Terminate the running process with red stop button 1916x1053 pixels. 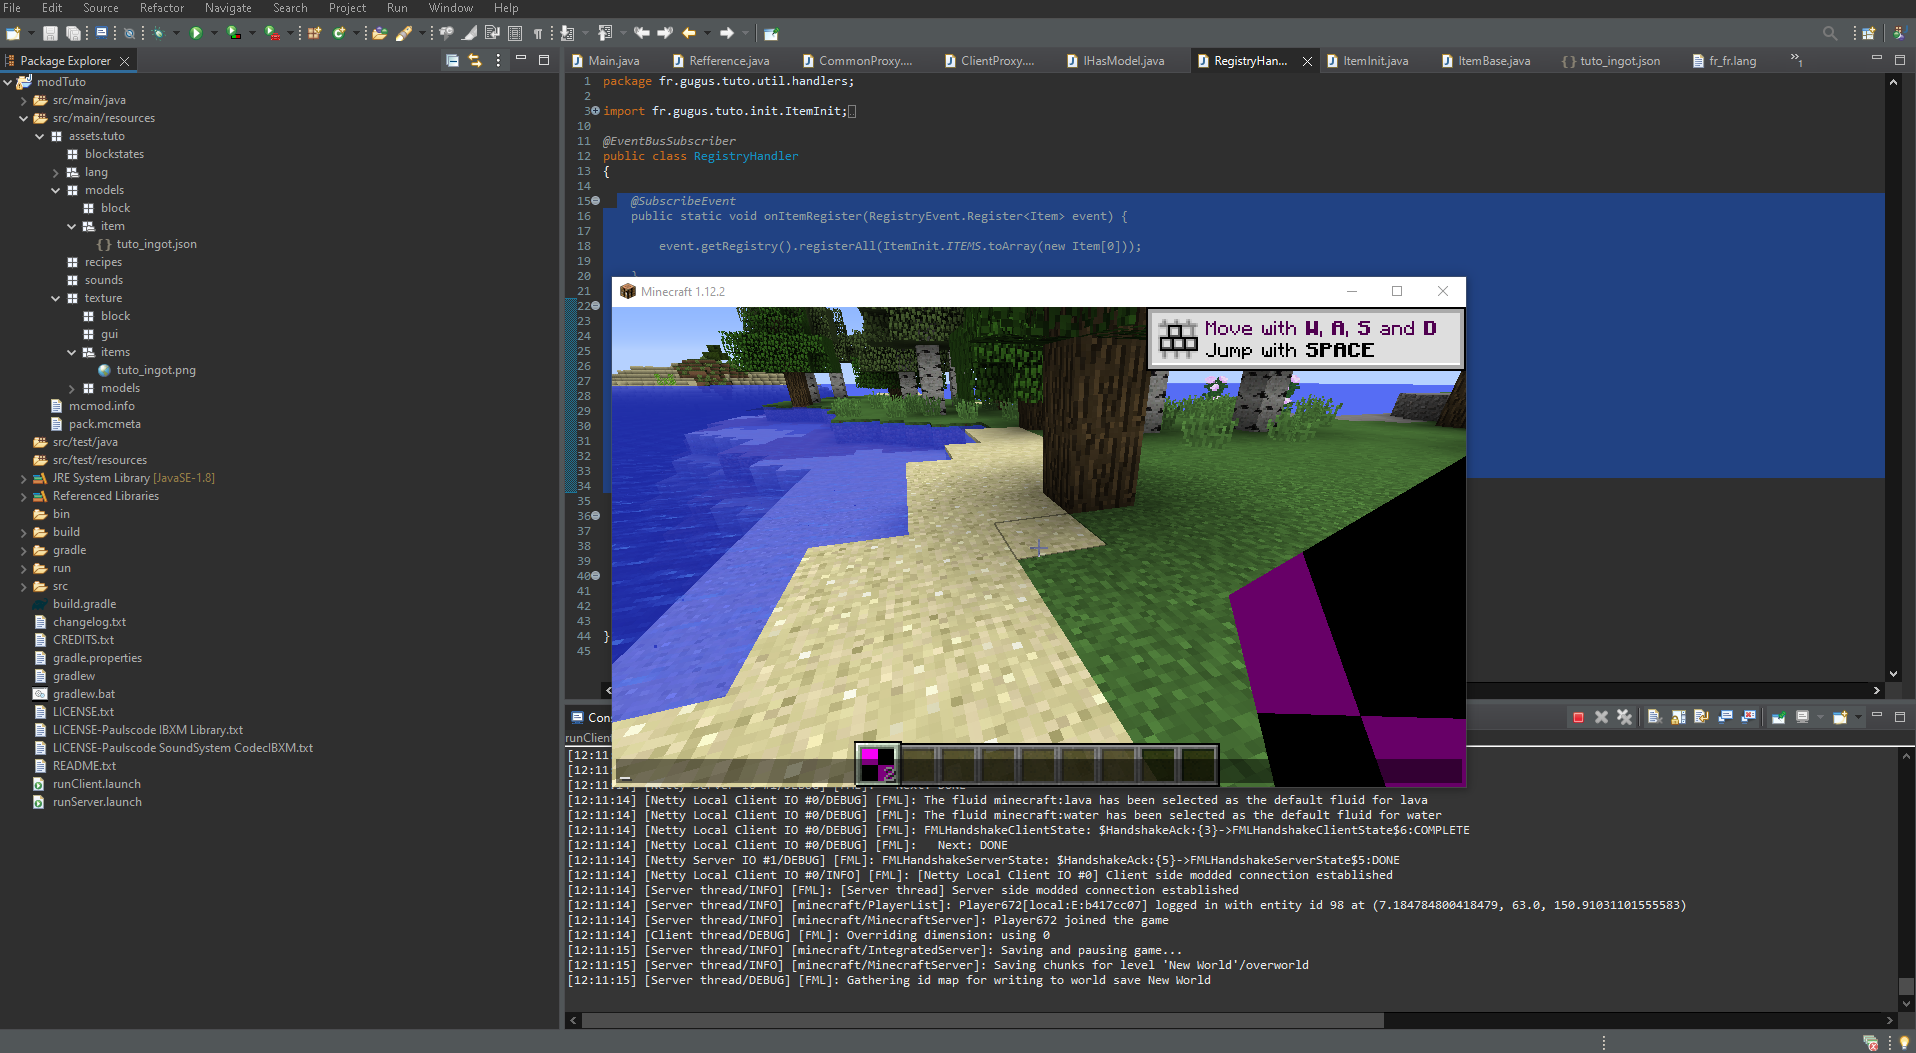point(1578,717)
